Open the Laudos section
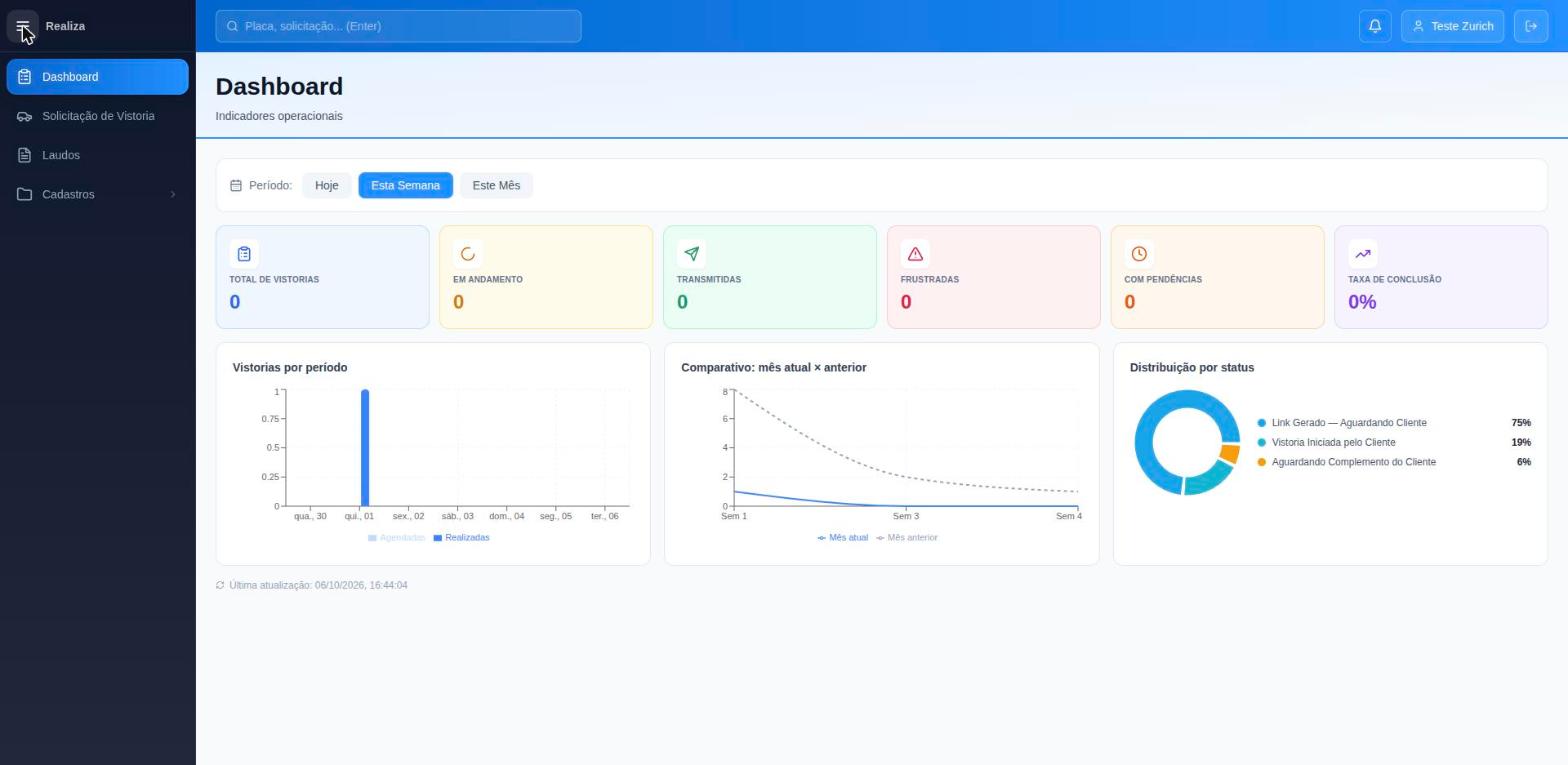Screen dimensions: 1568x765 coord(97,155)
